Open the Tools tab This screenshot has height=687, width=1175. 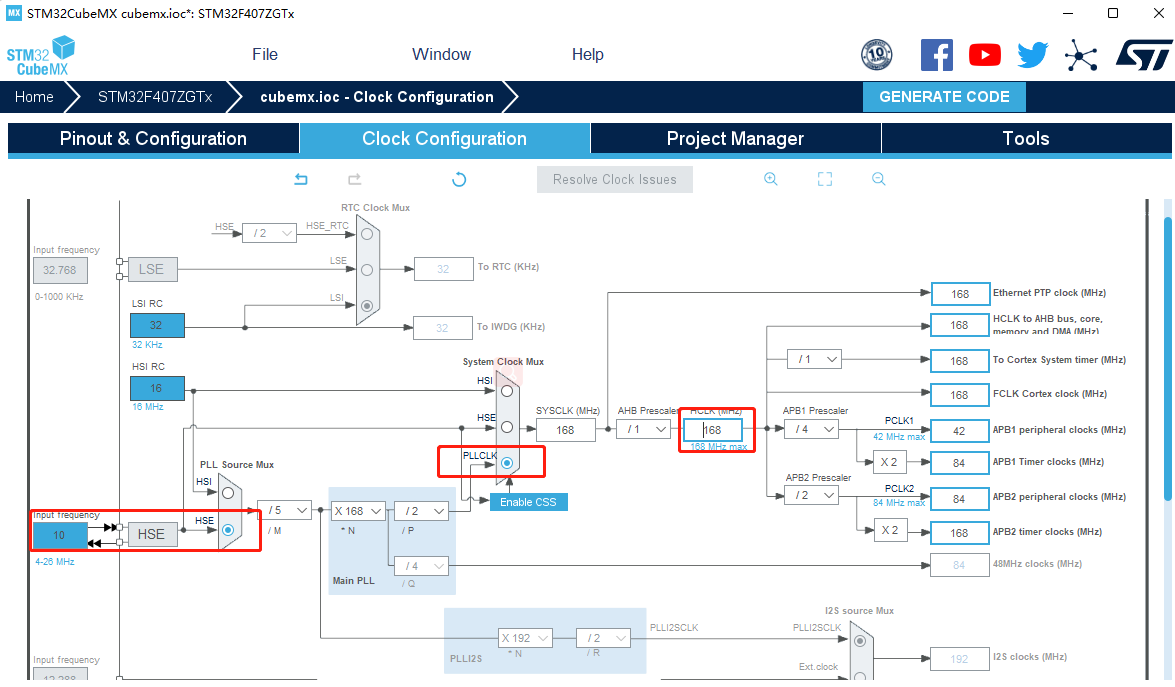1026,139
